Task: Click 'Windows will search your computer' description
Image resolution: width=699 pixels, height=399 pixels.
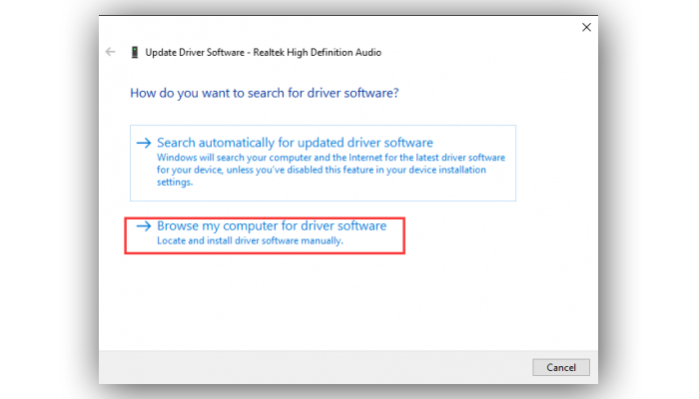Action: click(x=331, y=170)
